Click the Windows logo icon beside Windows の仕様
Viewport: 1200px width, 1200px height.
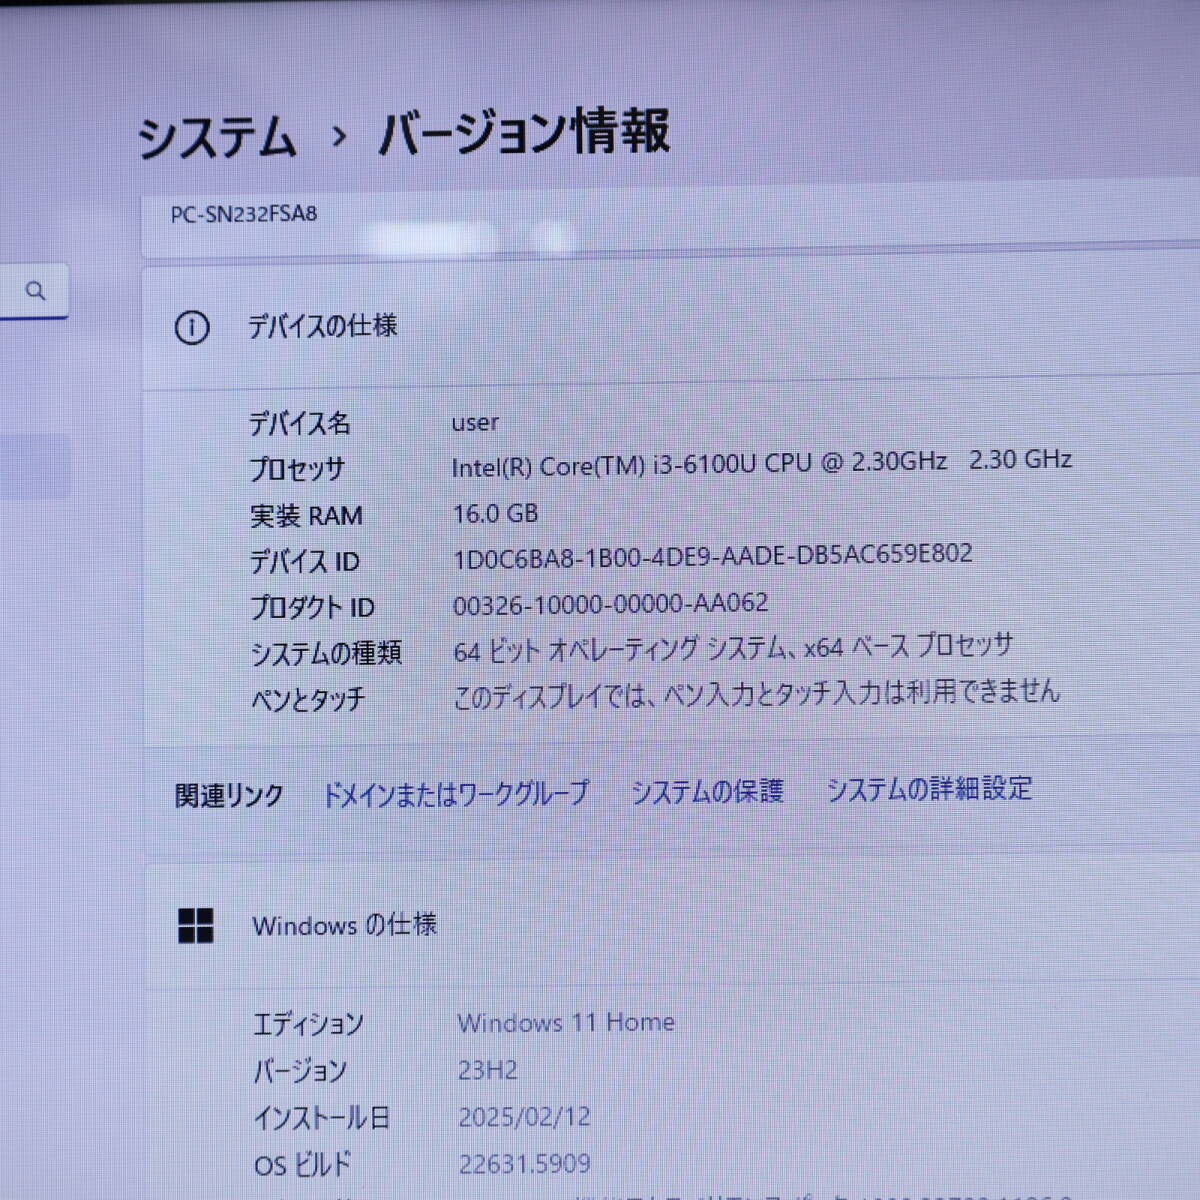pyautogui.click(x=195, y=926)
